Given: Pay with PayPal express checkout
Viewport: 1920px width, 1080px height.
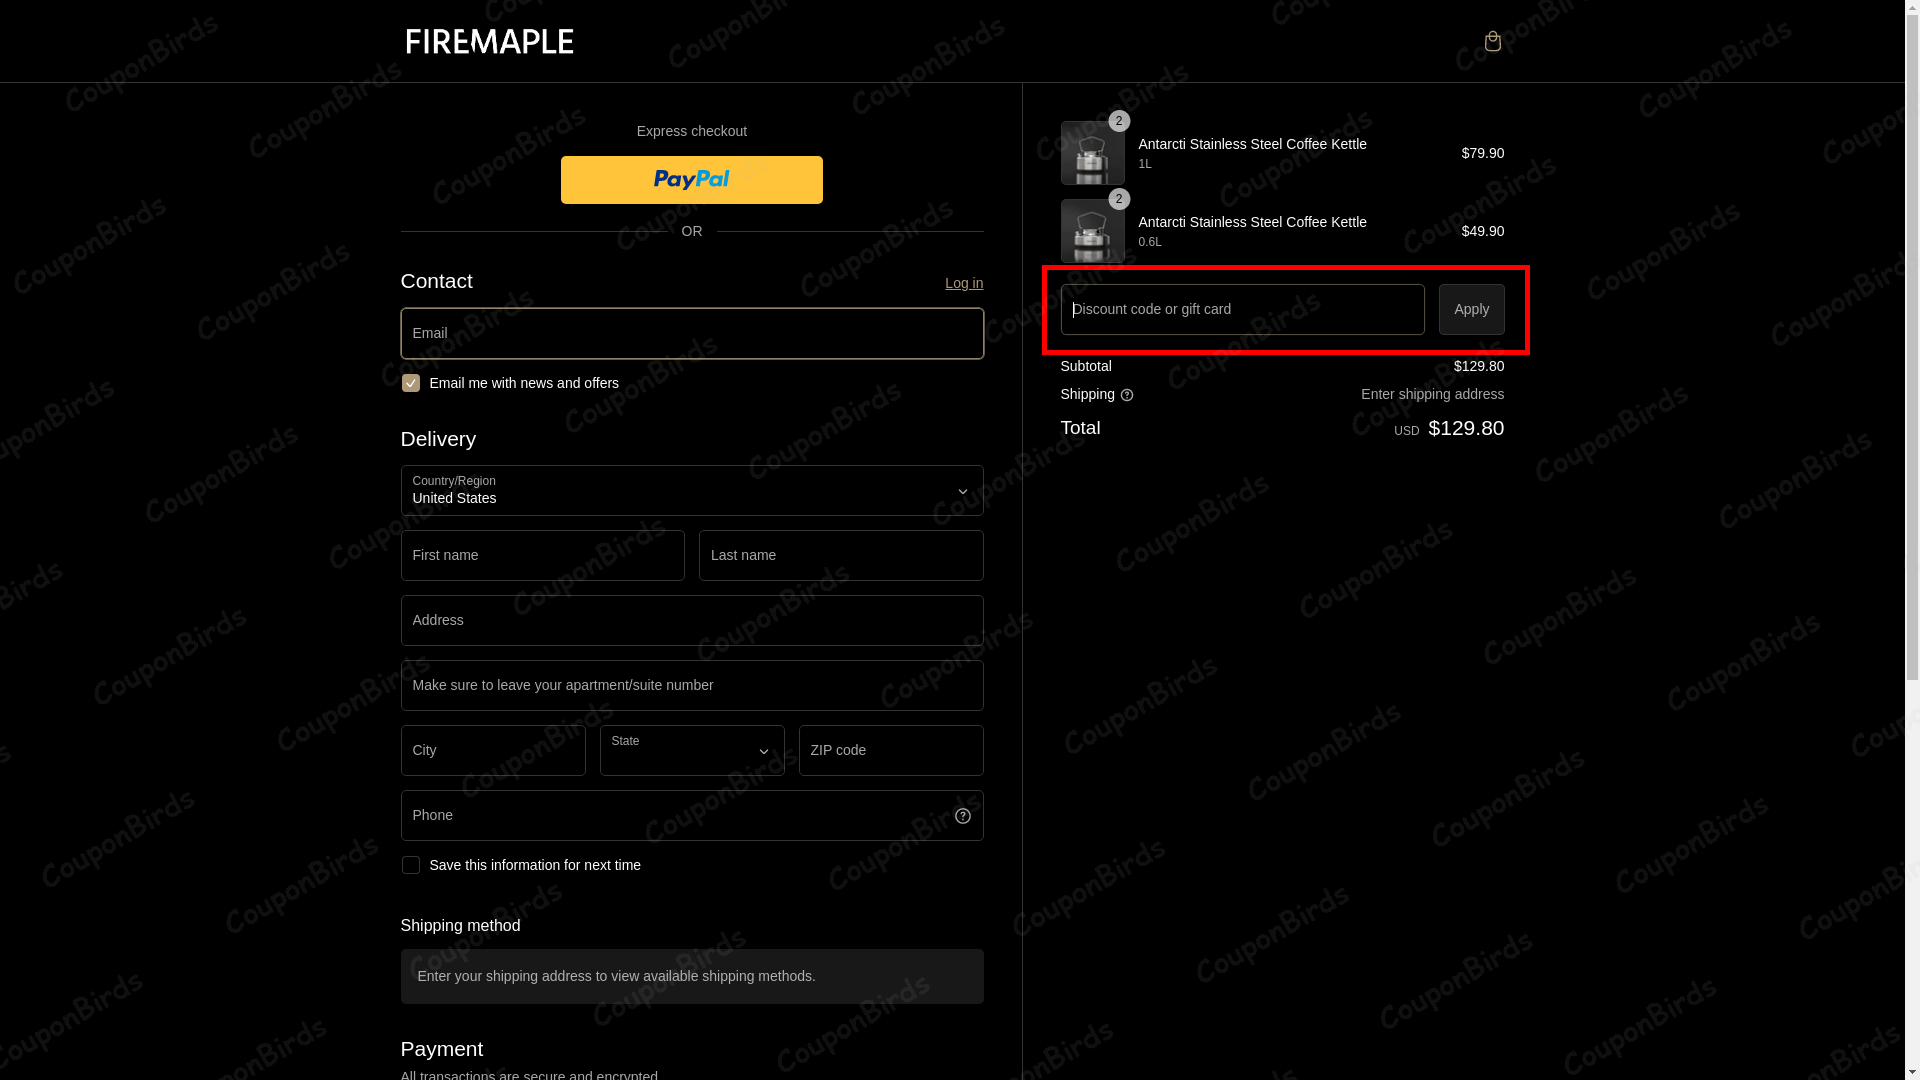Looking at the screenshot, I should coord(692,180).
